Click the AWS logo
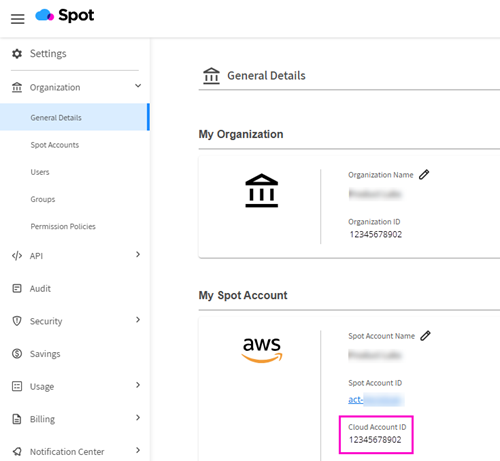The image size is (500, 461). click(x=262, y=350)
